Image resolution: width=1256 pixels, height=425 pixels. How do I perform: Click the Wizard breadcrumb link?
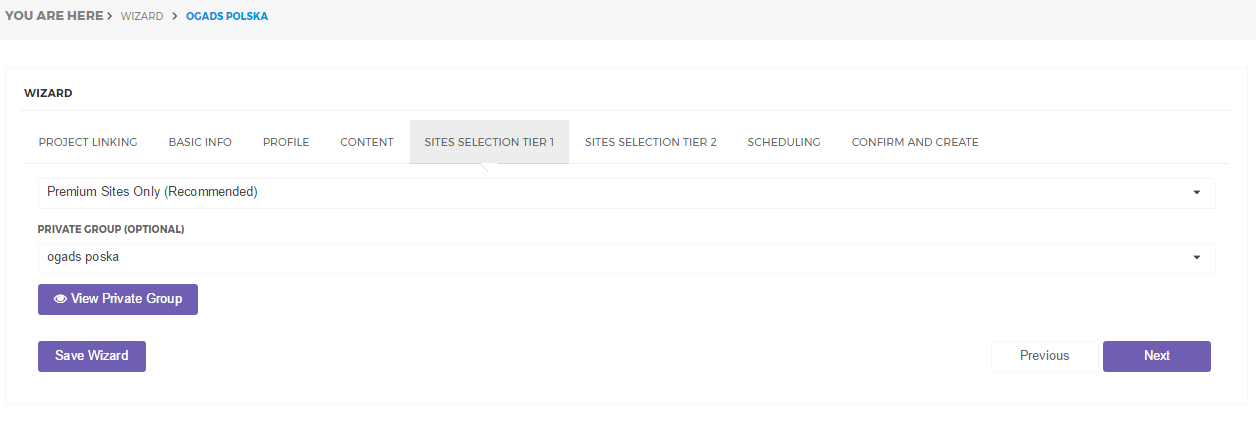(x=142, y=17)
